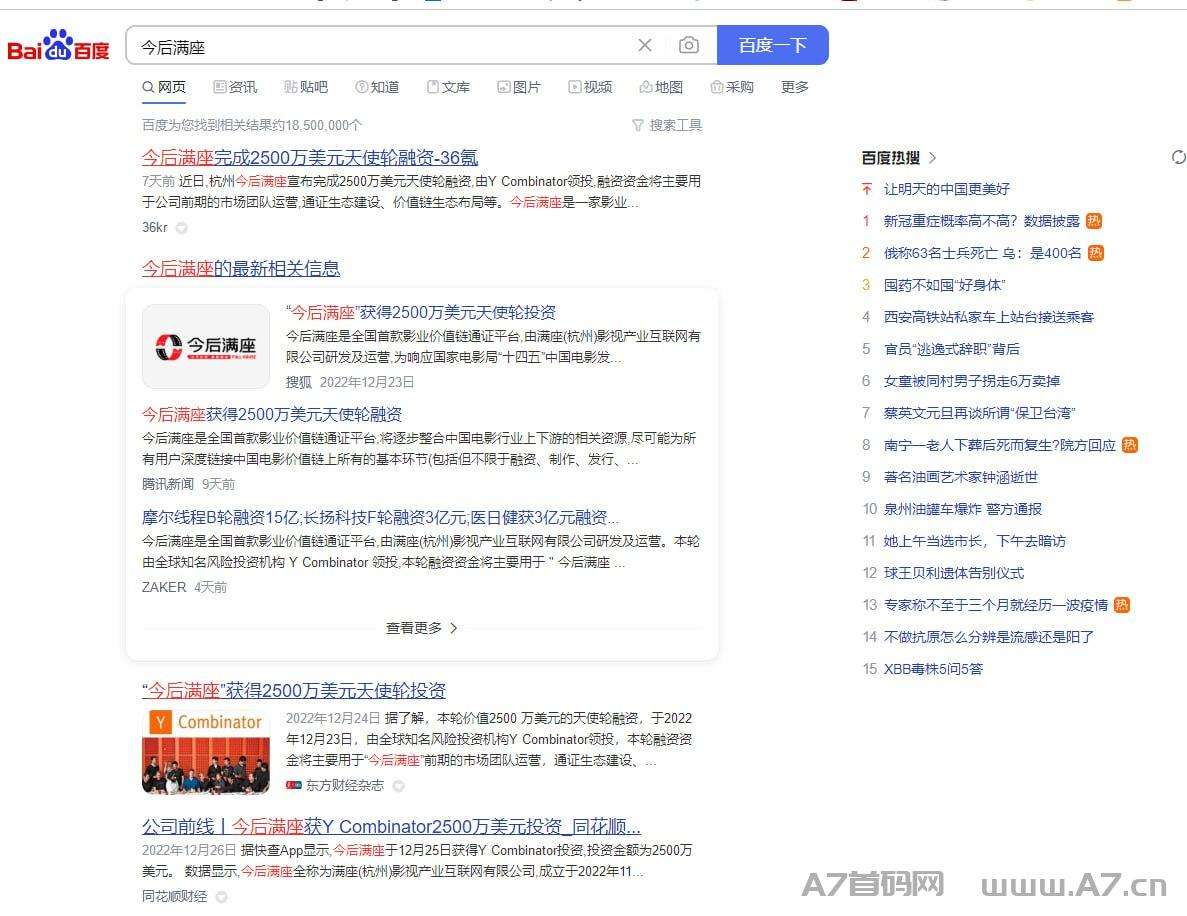Expand 查看更多 in news card

click(422, 628)
